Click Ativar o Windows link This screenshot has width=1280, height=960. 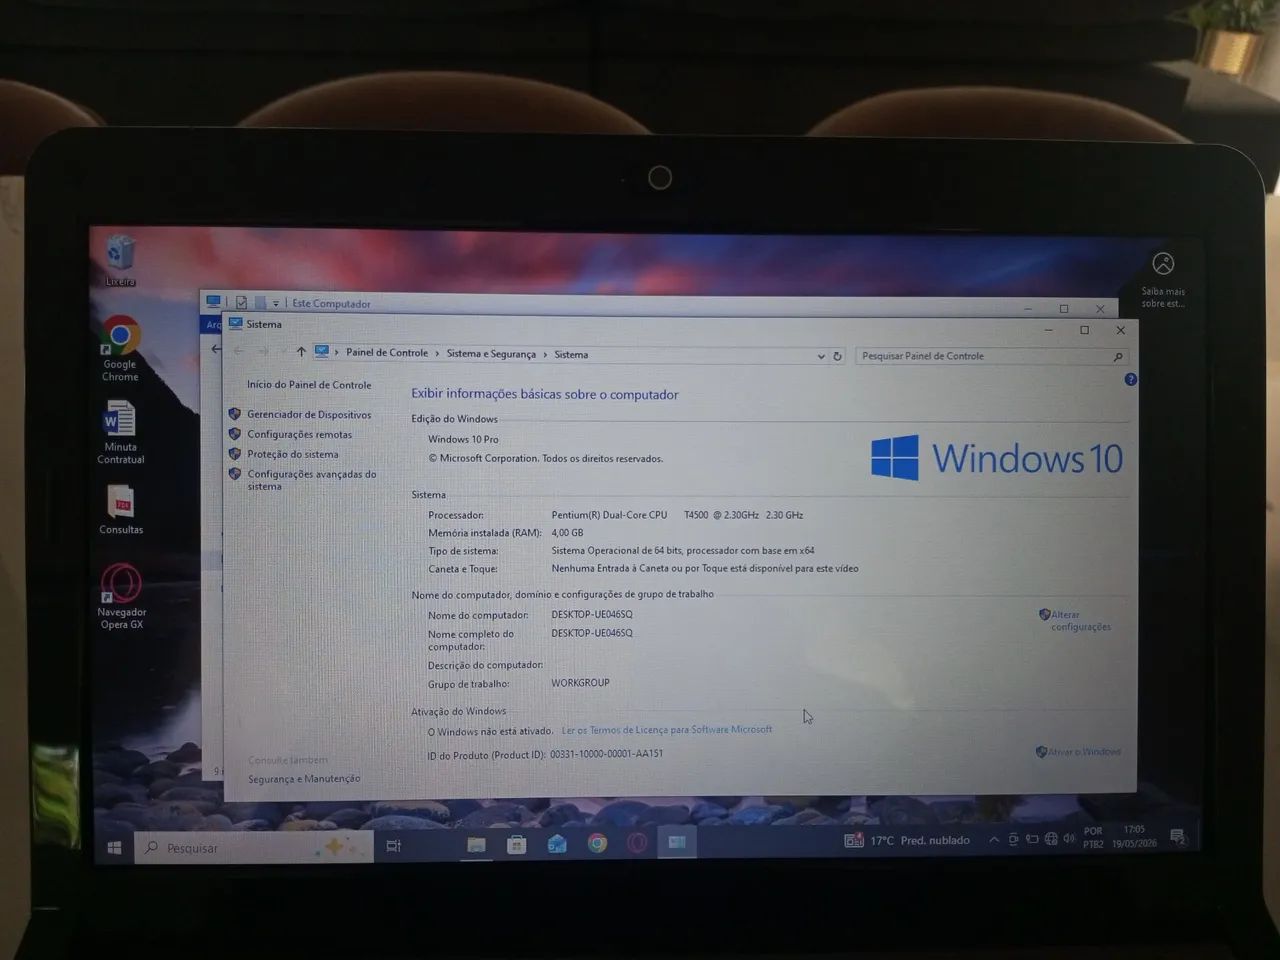(1084, 752)
